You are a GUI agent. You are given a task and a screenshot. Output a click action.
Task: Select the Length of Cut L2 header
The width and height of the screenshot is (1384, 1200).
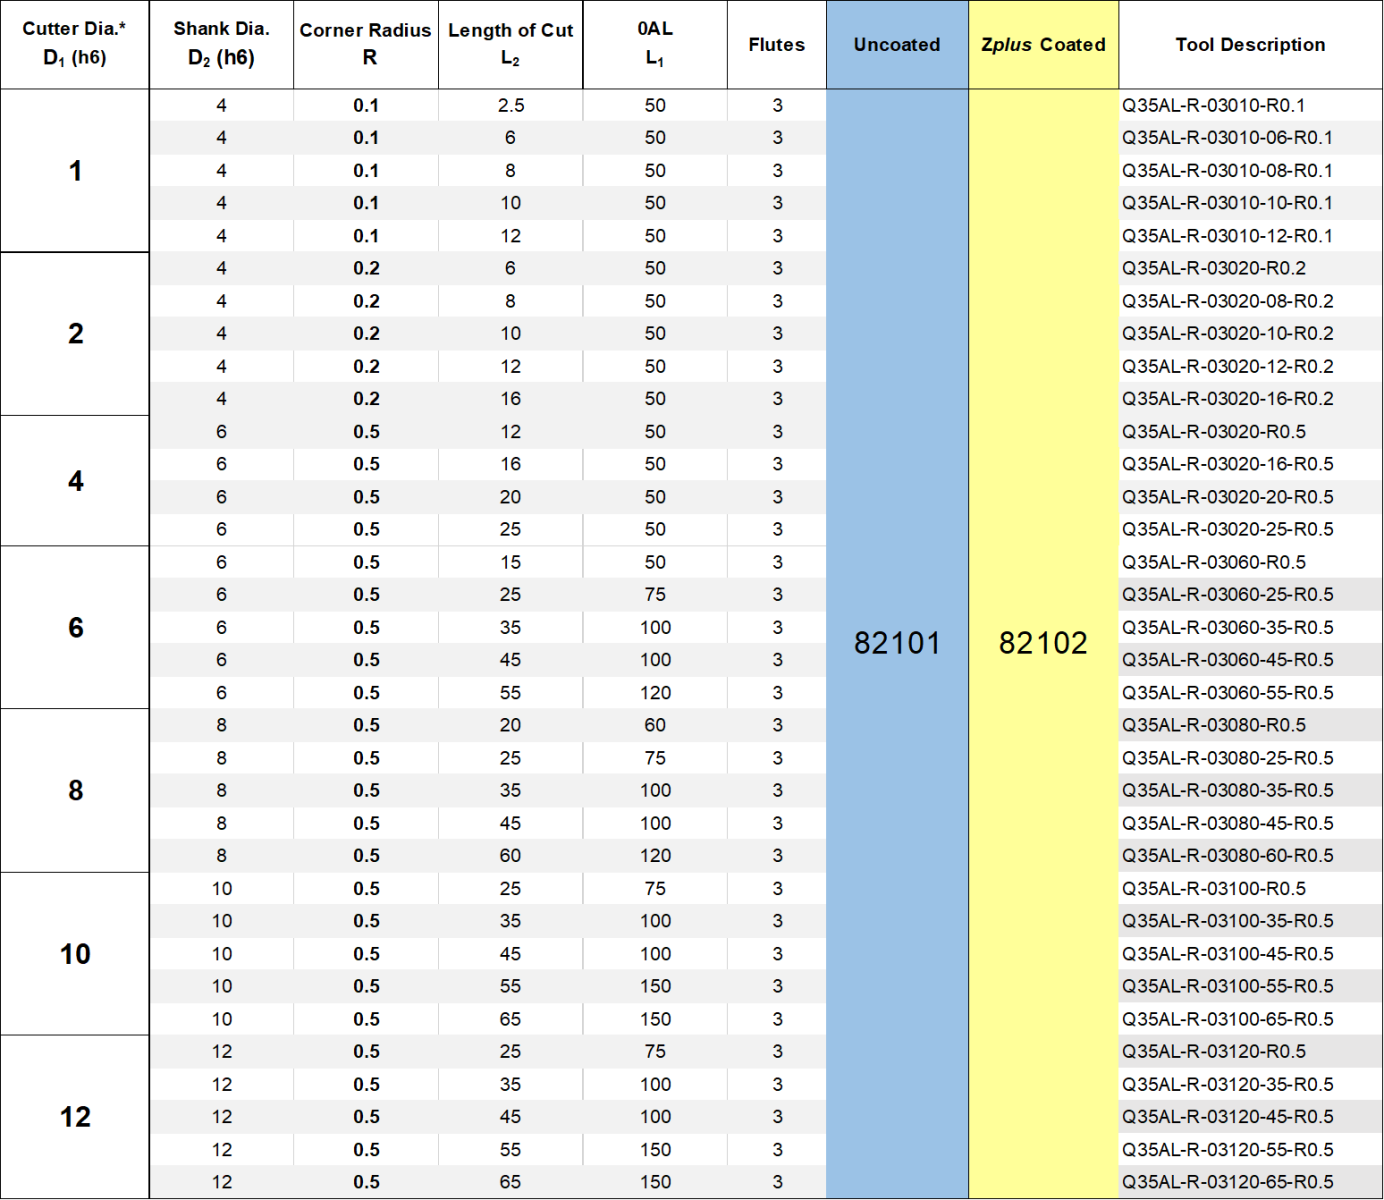510,44
